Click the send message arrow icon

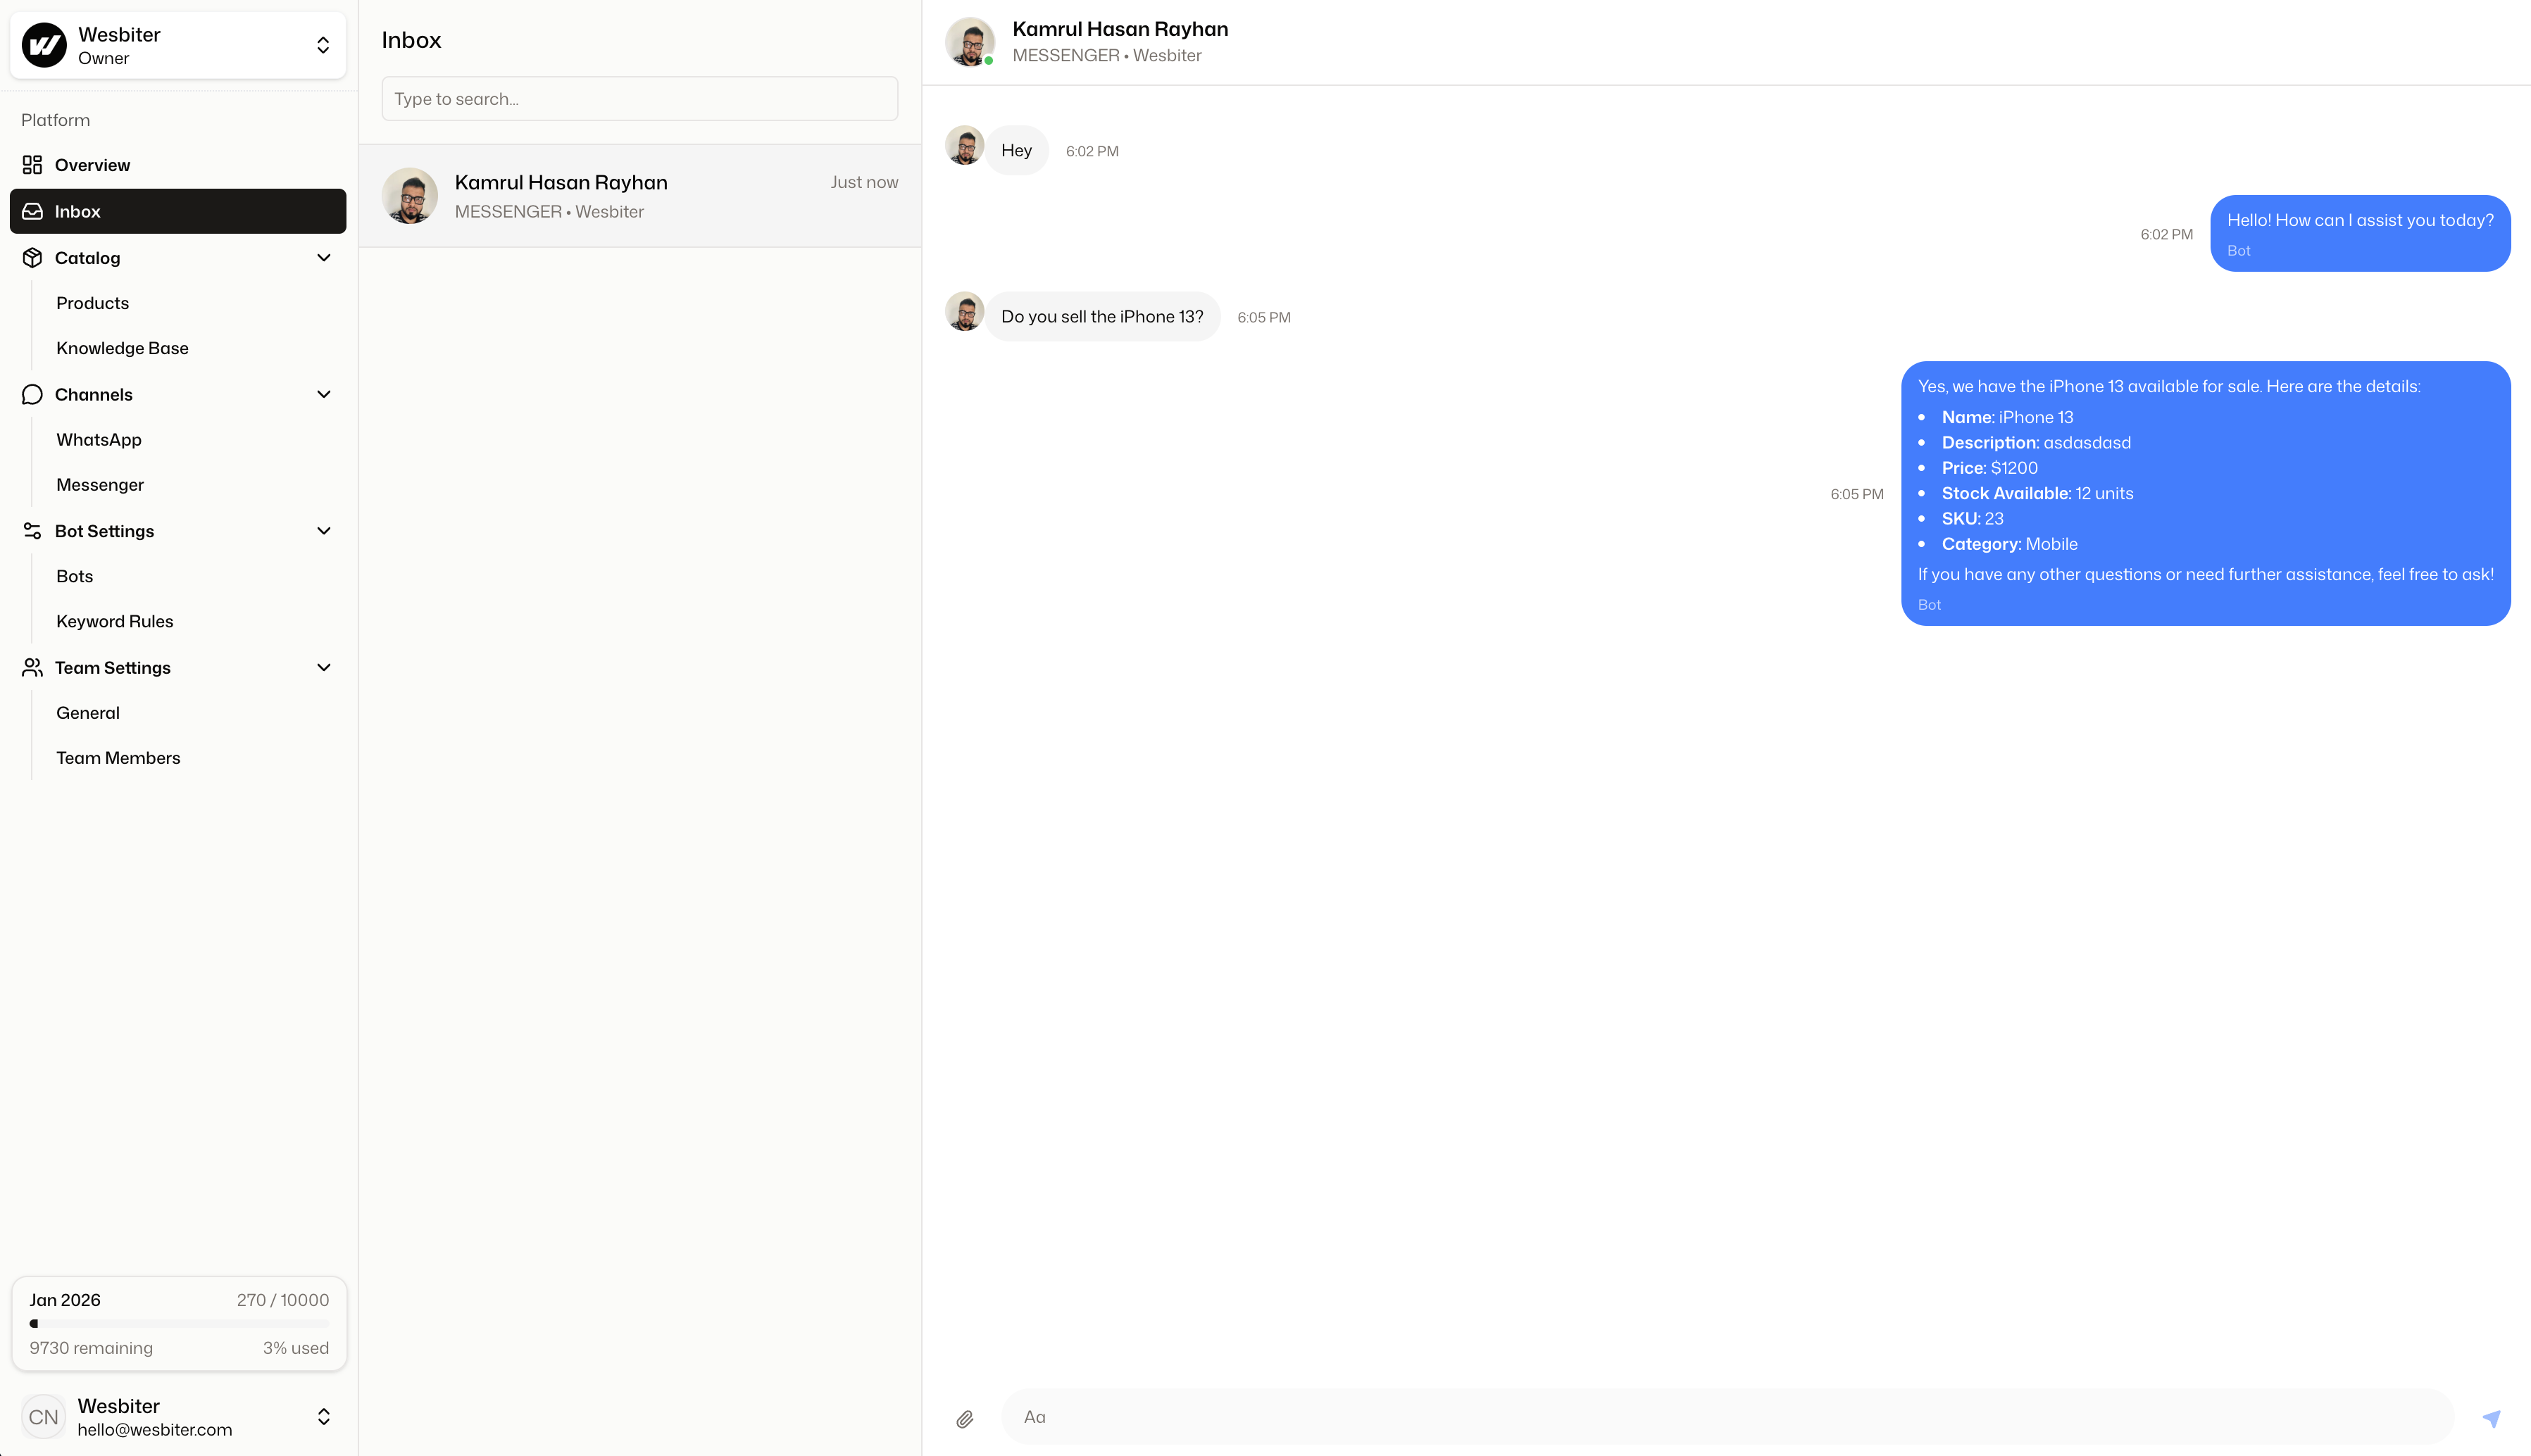coord(2491,1418)
